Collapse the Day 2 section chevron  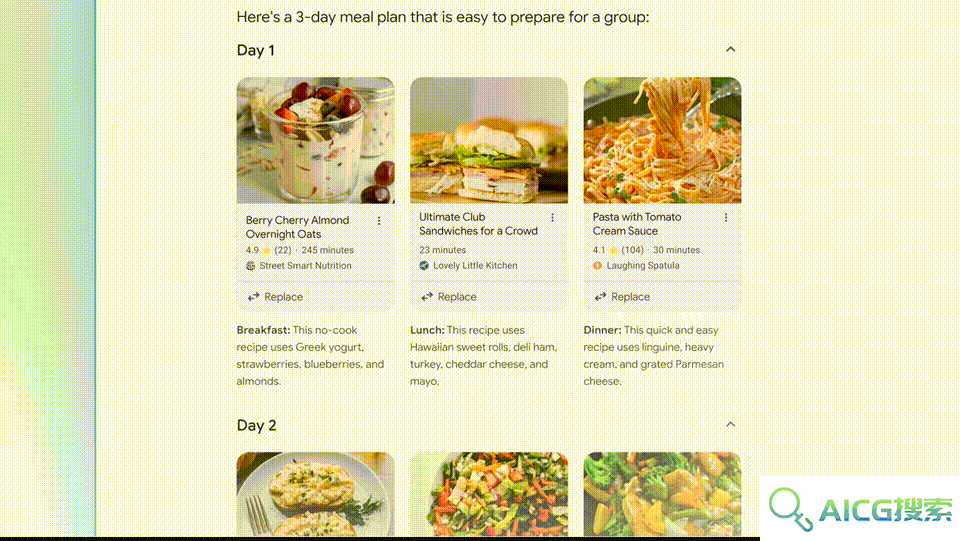point(730,425)
